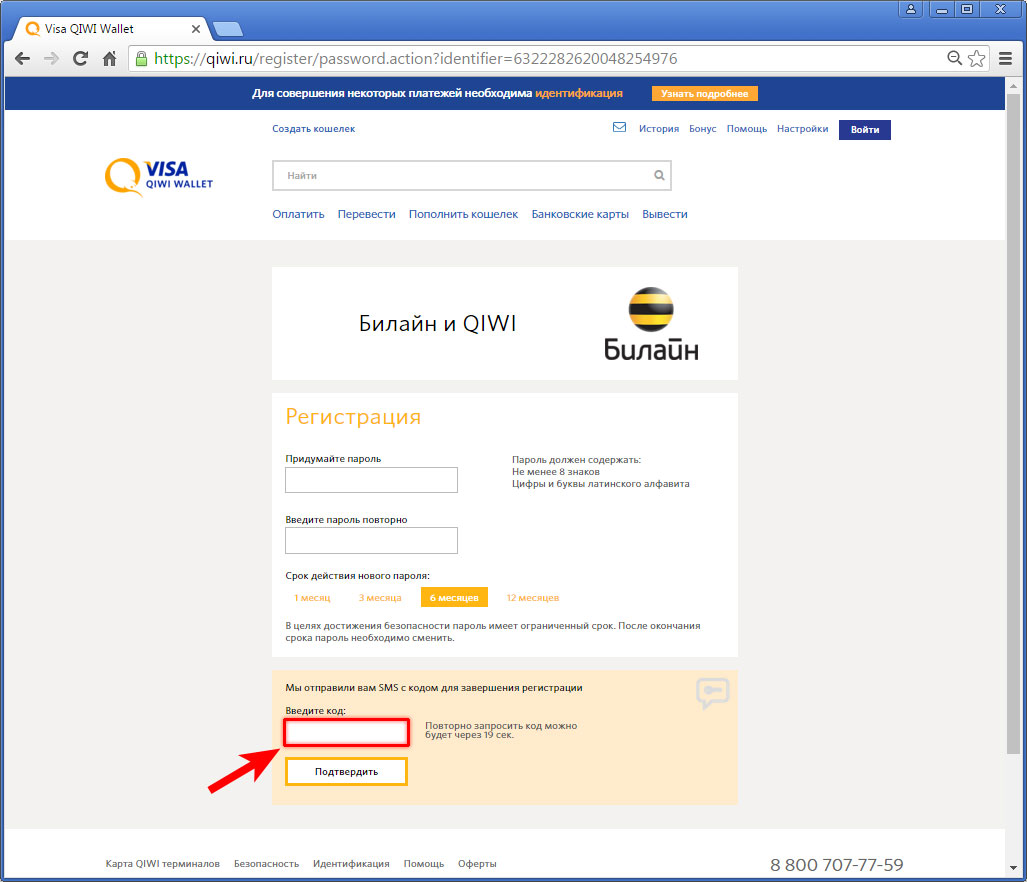Select the 6 месяцев password term
Viewport: 1027px width, 882px height.
(454, 598)
